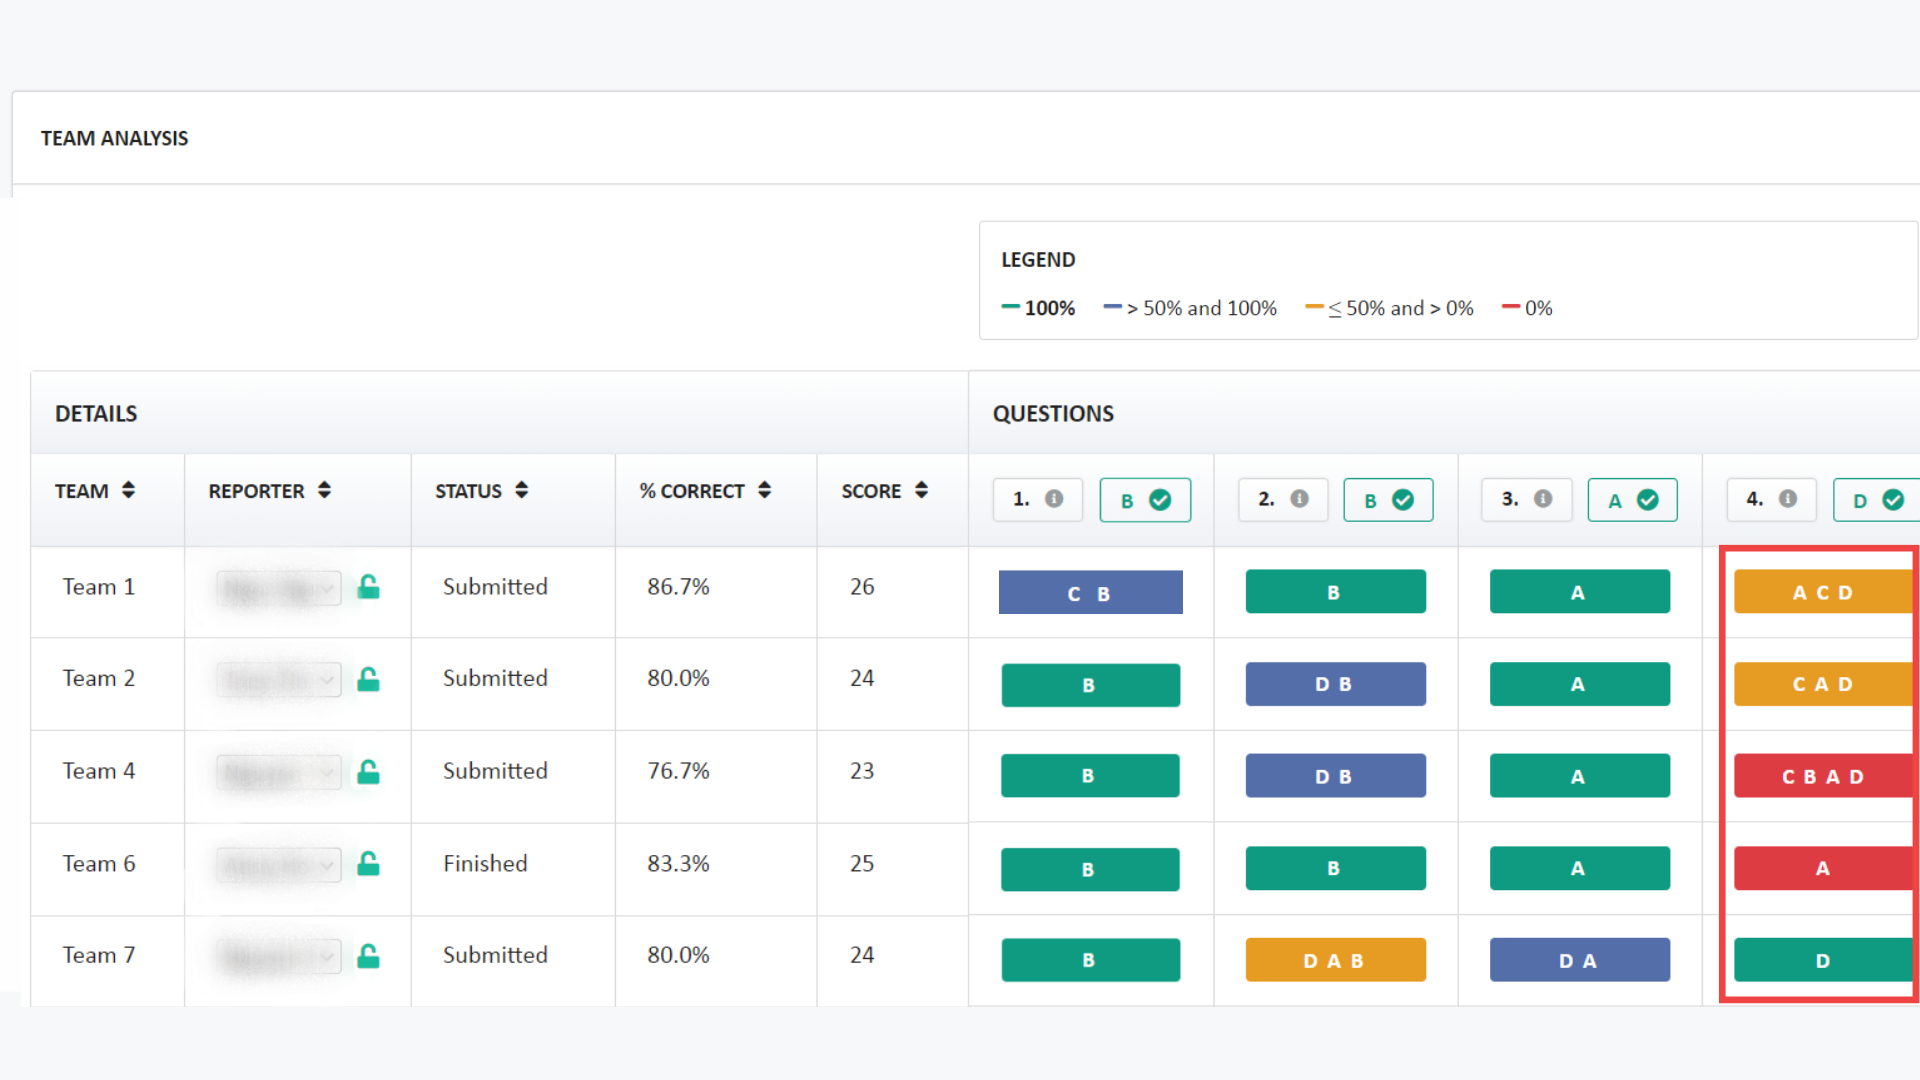This screenshot has height=1080, width=1920.
Task: Click the info icon for question 1
Action: [1056, 500]
